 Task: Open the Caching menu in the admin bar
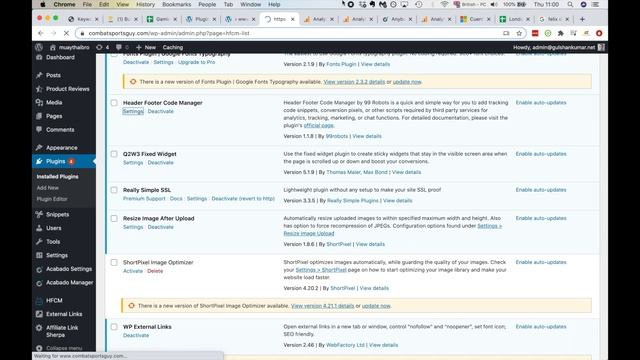coord(173,47)
